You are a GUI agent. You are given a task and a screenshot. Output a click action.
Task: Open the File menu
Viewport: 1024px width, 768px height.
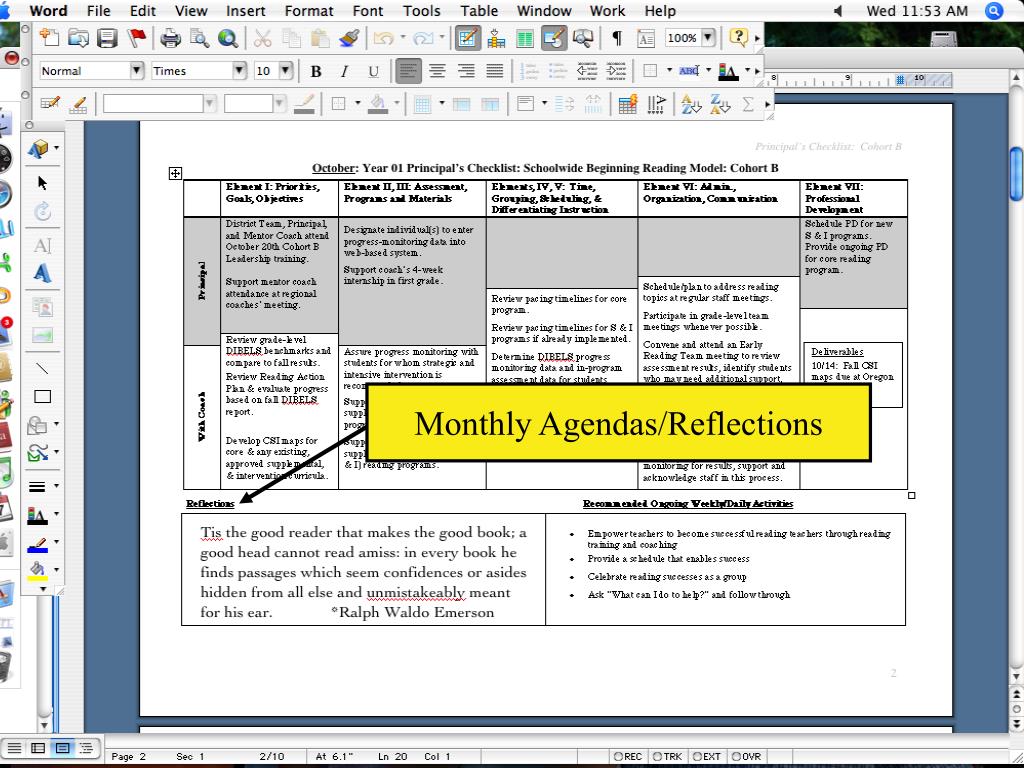tap(99, 11)
